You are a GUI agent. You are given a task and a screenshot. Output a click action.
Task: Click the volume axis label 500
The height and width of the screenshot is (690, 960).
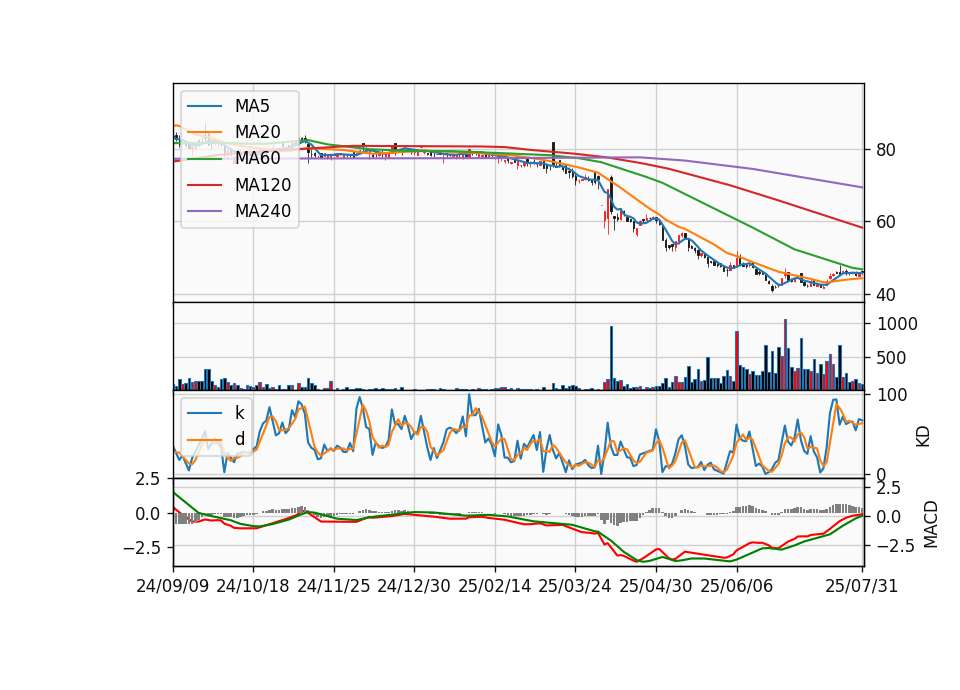pyautogui.click(x=891, y=358)
